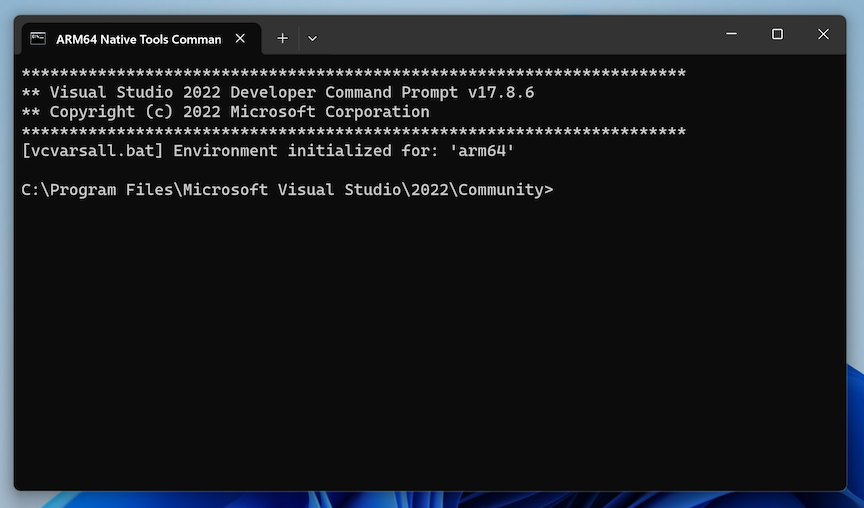
Task: Click the 'v17.8.6' version text
Action: pyautogui.click(x=501, y=92)
